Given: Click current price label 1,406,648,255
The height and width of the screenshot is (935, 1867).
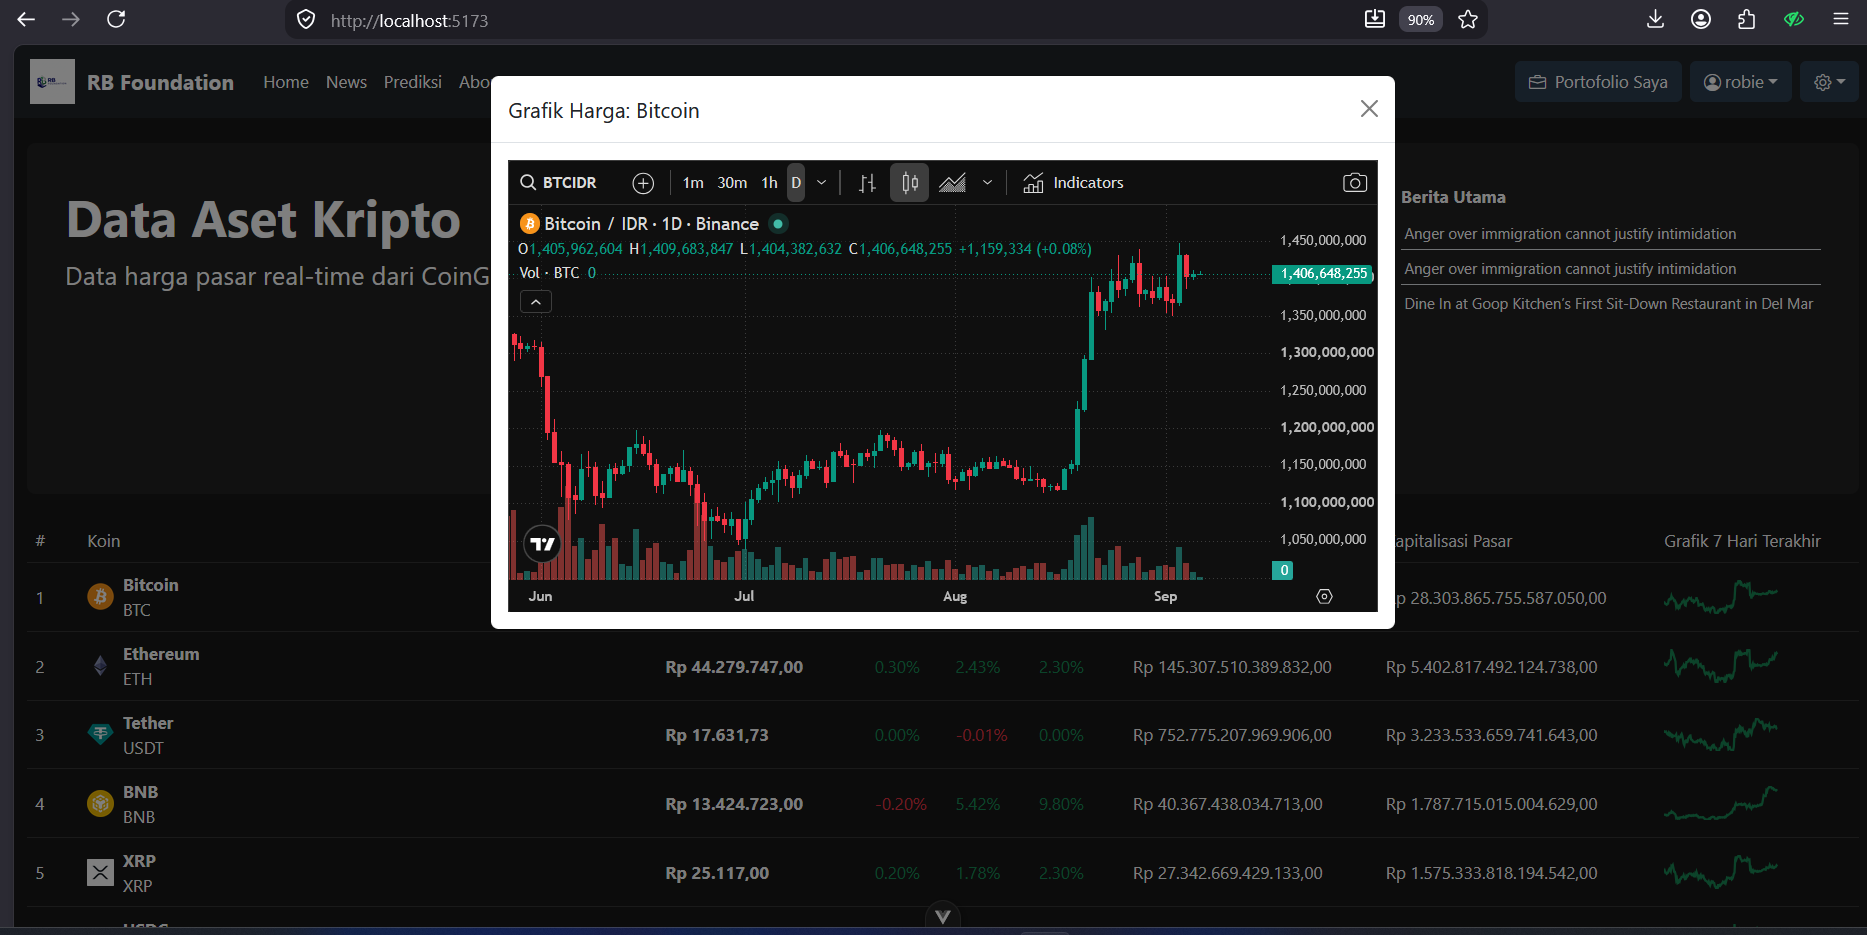Looking at the screenshot, I should (x=1323, y=274).
